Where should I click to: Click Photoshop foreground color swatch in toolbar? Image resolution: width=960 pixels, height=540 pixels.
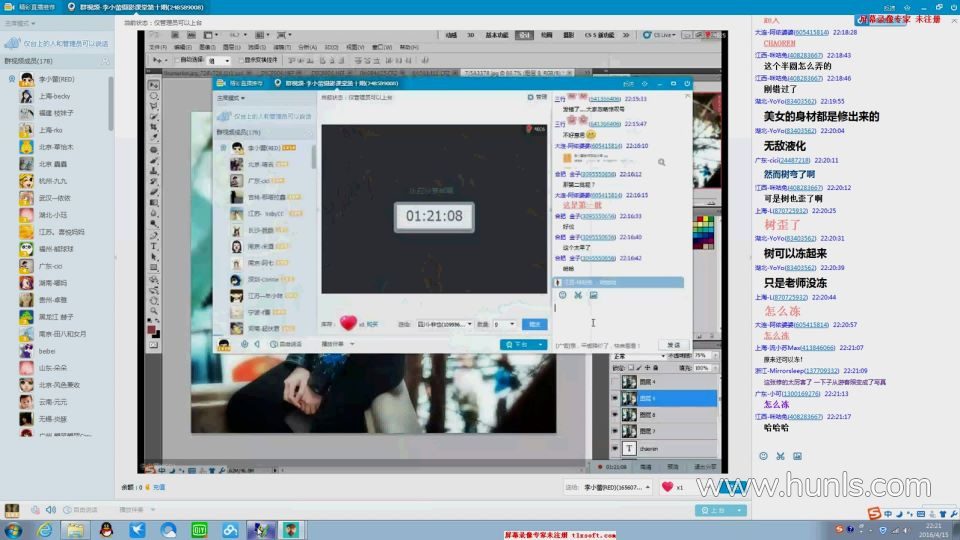(x=151, y=329)
